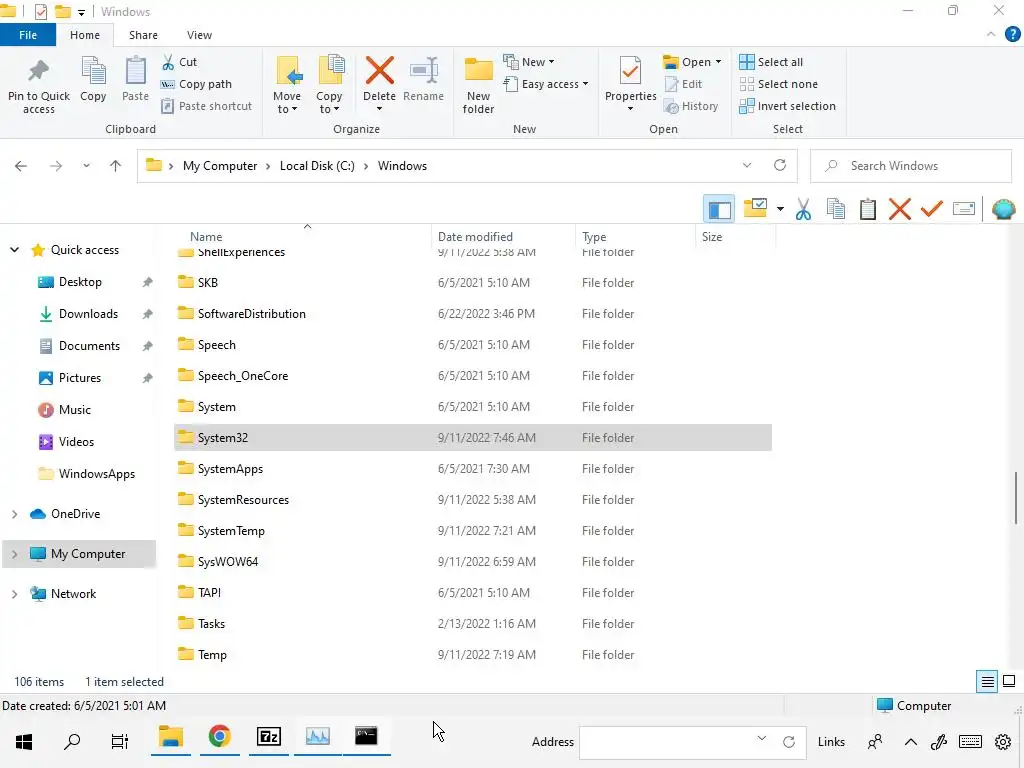Click Paste shortcut in ribbon
Viewport: 1024px width, 768px height.
[x=206, y=106]
